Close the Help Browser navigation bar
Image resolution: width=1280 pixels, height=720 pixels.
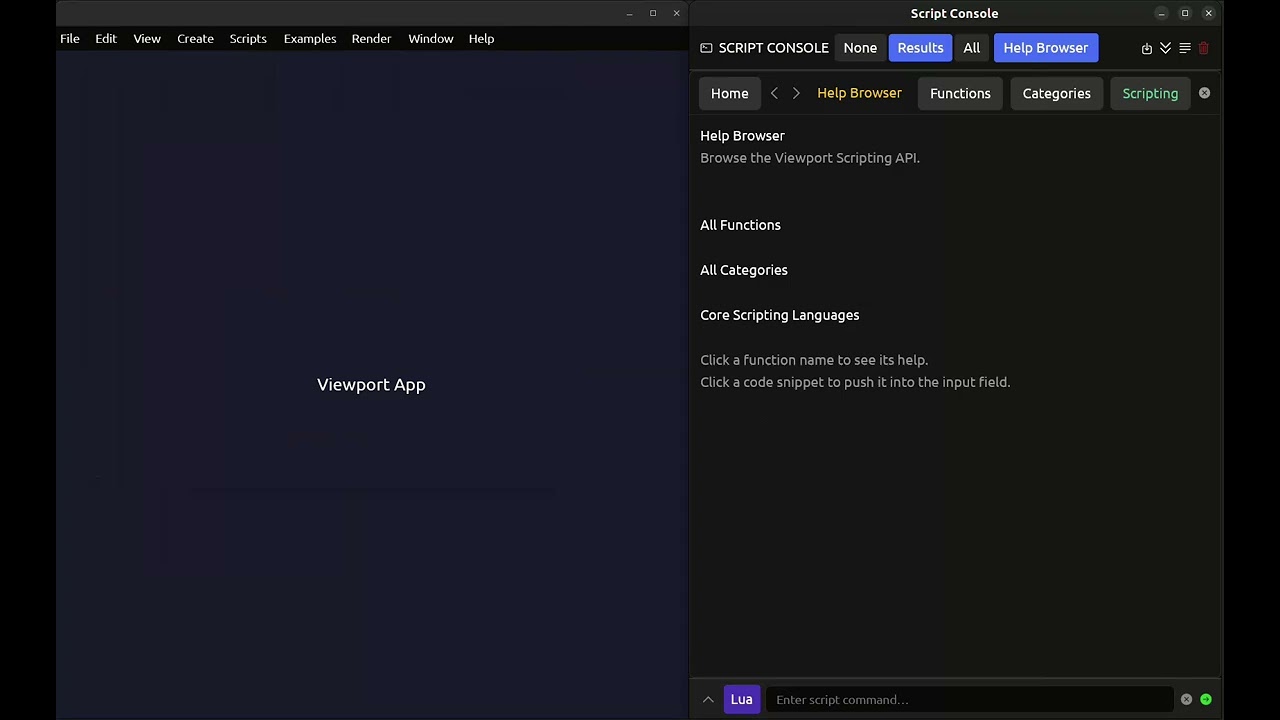click(1204, 93)
